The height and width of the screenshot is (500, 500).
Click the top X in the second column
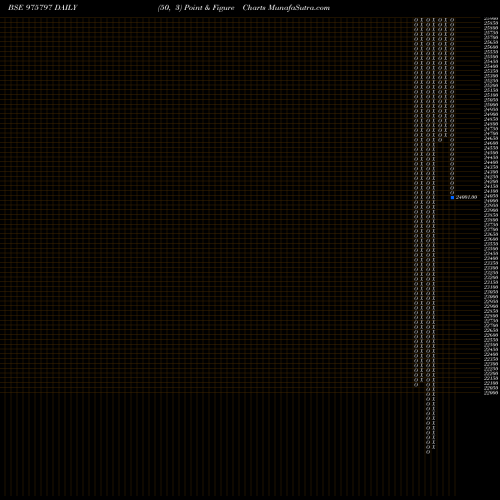[x=422, y=20]
